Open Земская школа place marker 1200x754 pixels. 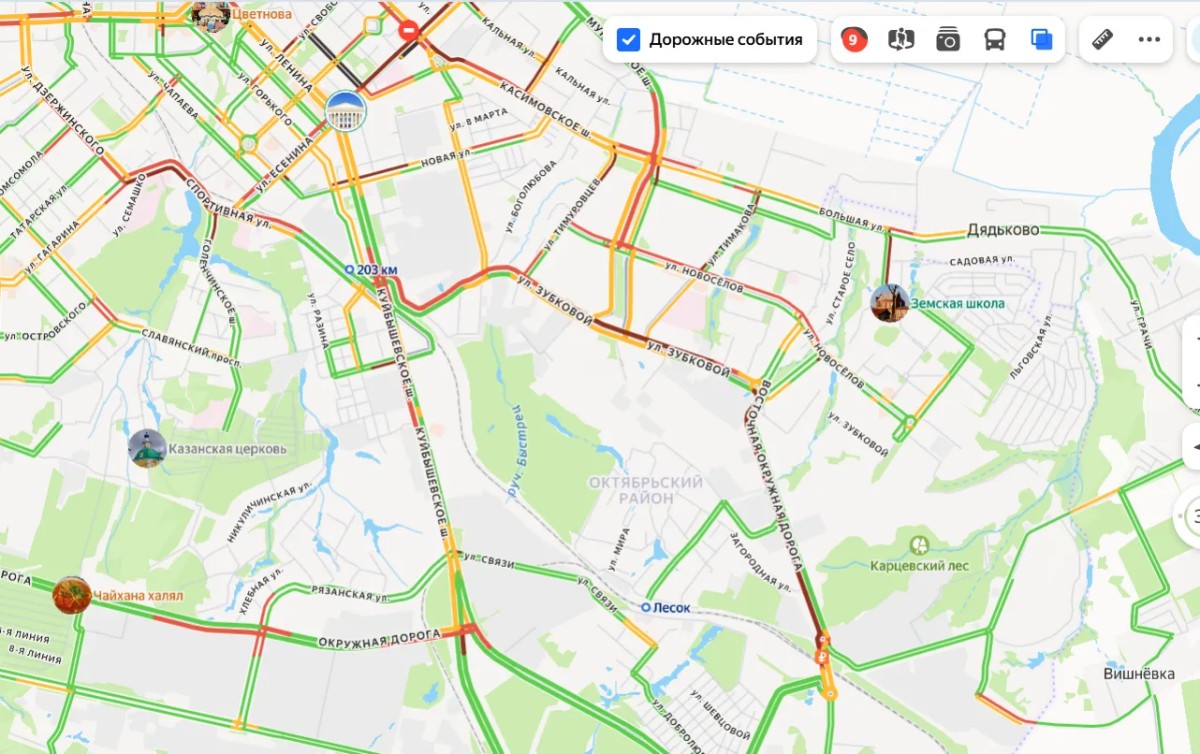point(889,303)
